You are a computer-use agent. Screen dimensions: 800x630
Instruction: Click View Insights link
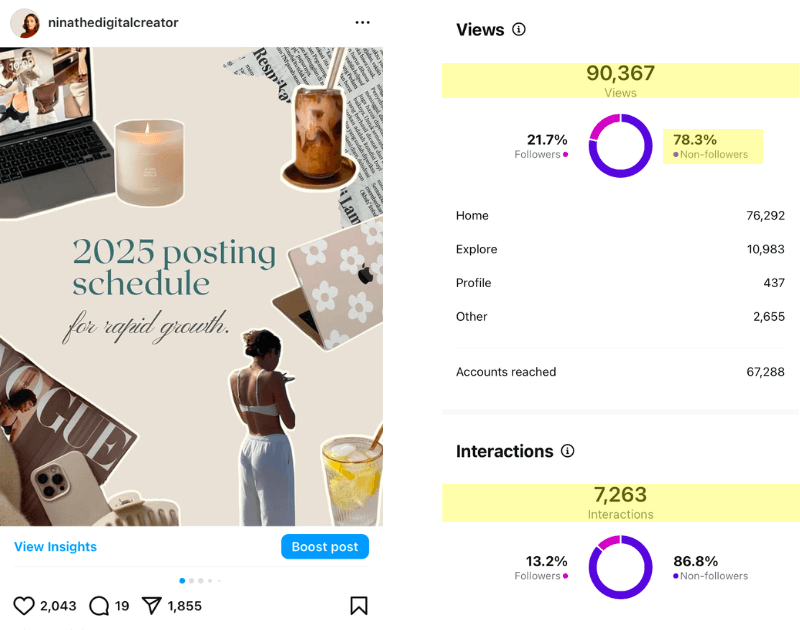[x=55, y=547]
